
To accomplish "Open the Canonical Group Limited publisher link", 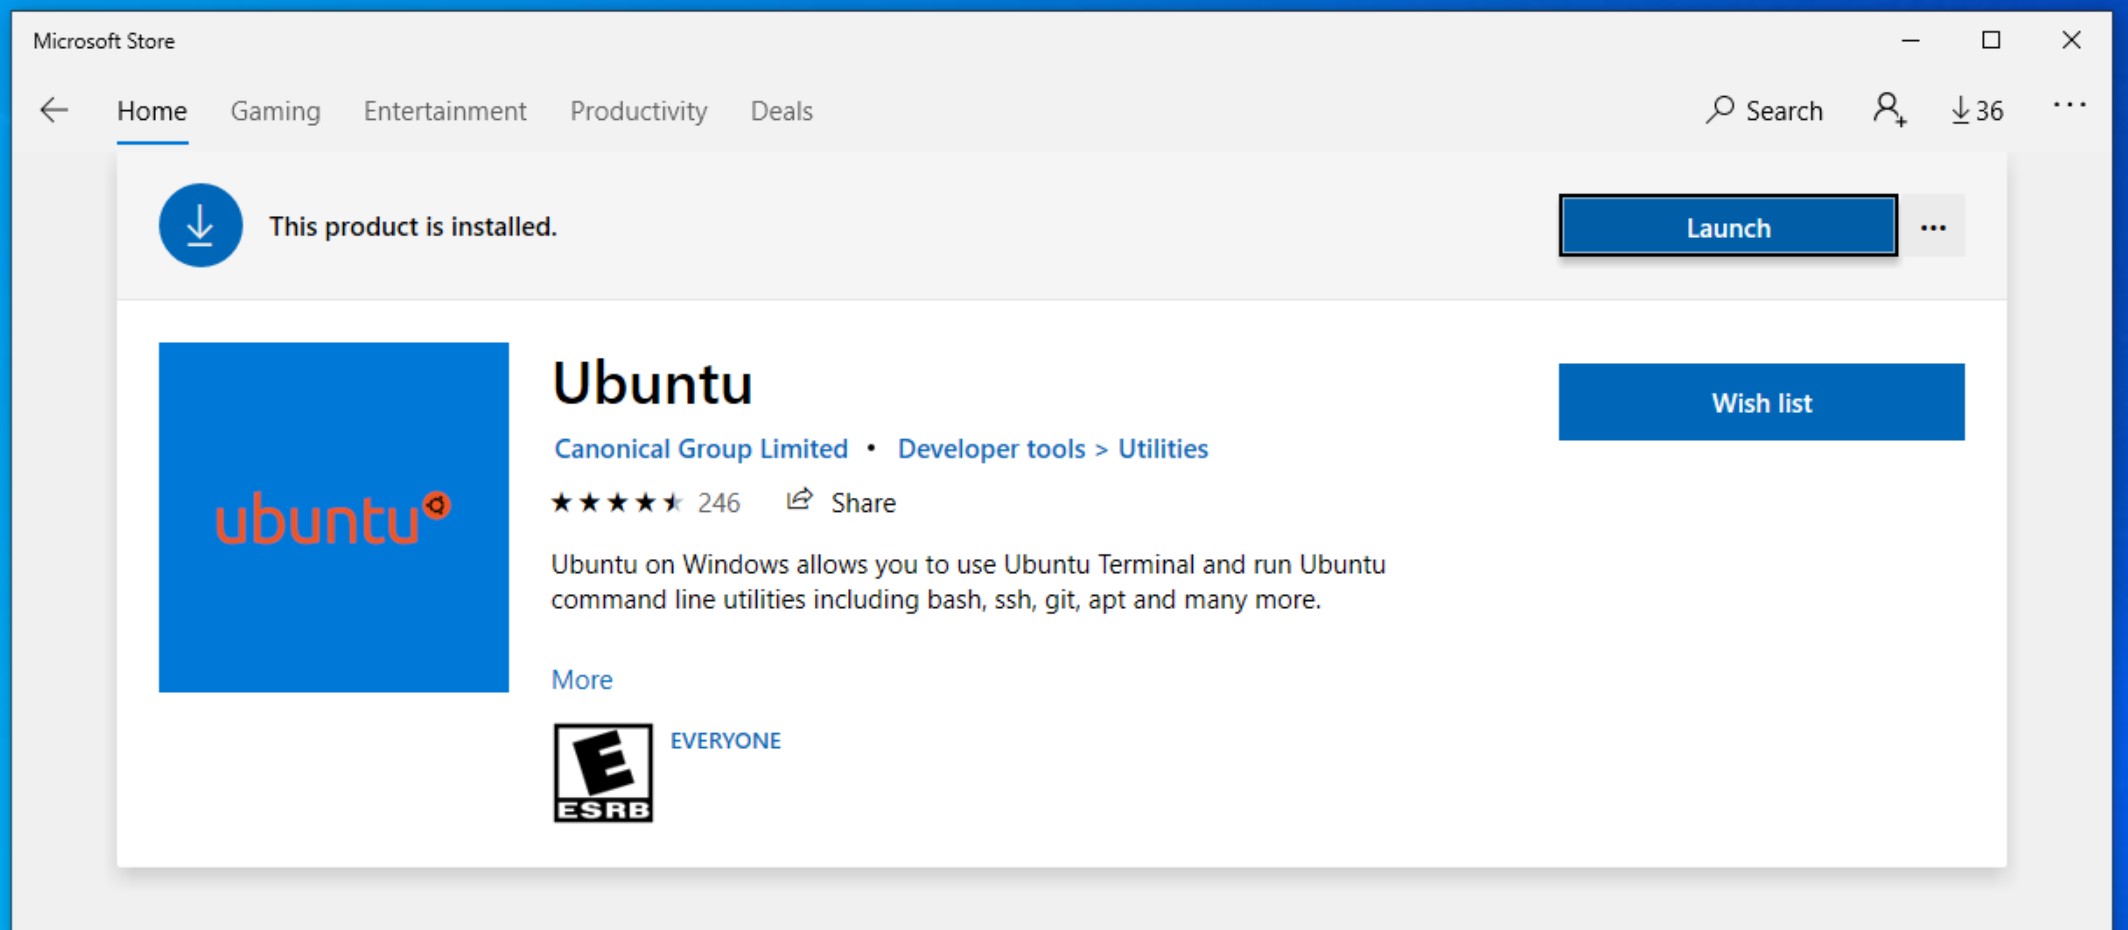I will pyautogui.click(x=701, y=449).
